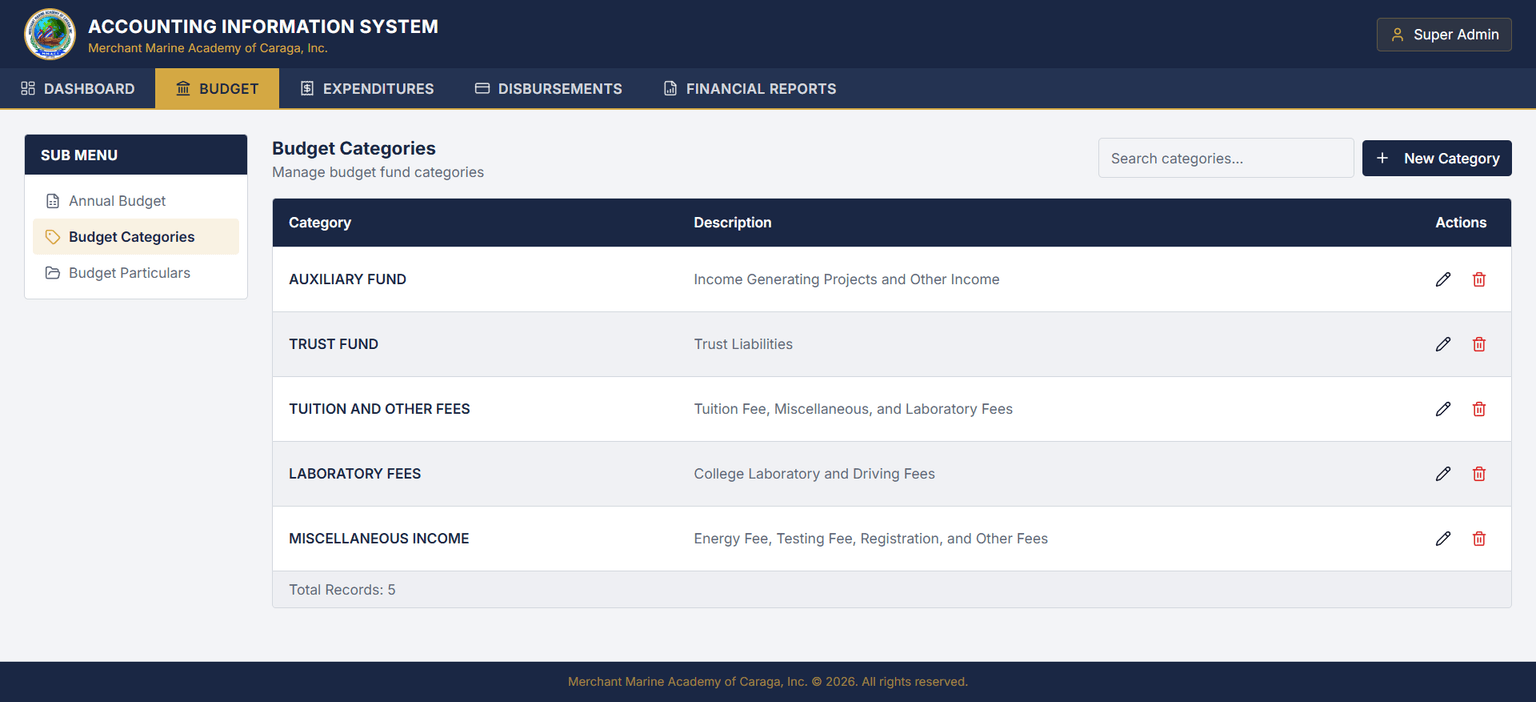Focus the Search categories input field
This screenshot has height=702, width=1536.
(1226, 158)
